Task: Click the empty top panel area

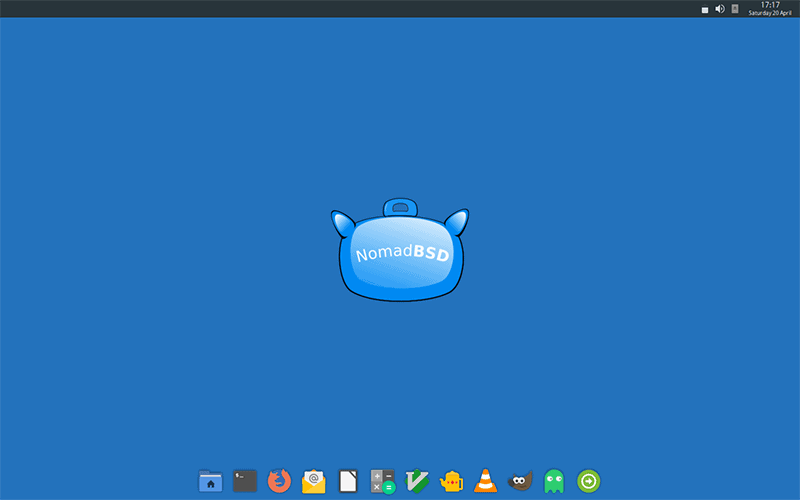Action: pos(350,8)
